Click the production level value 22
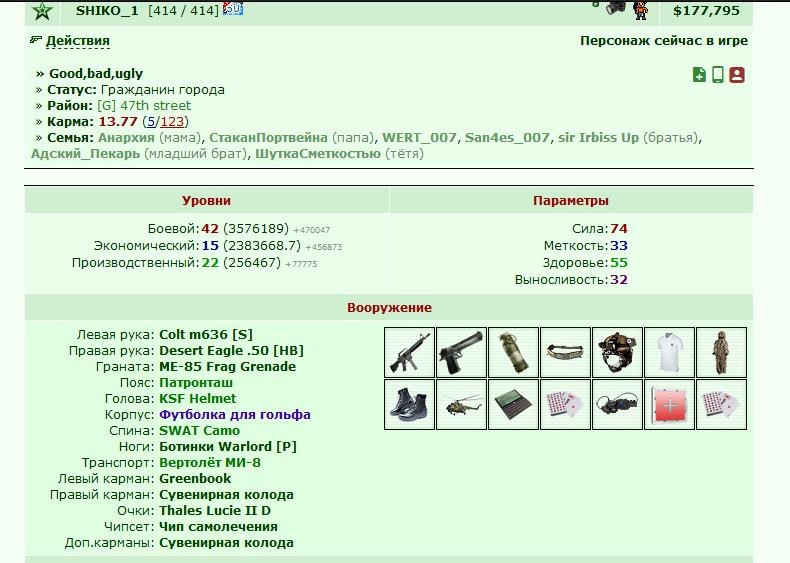 (210, 263)
